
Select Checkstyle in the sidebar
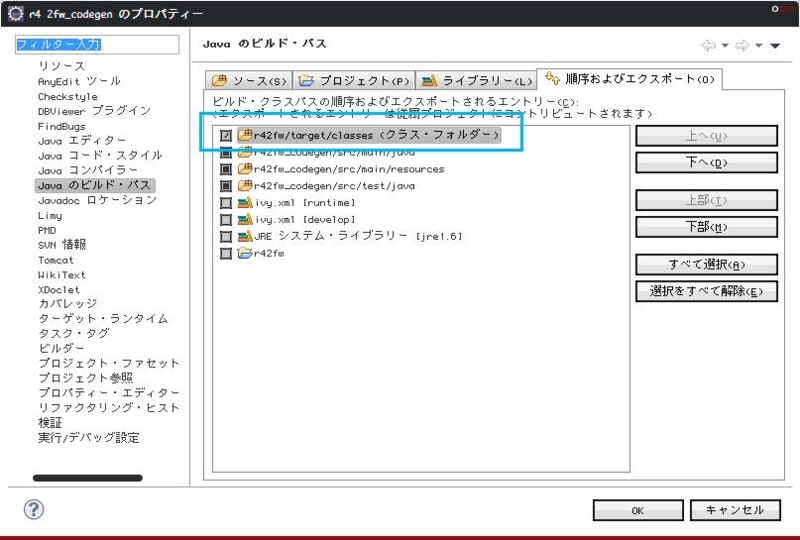(x=67, y=96)
